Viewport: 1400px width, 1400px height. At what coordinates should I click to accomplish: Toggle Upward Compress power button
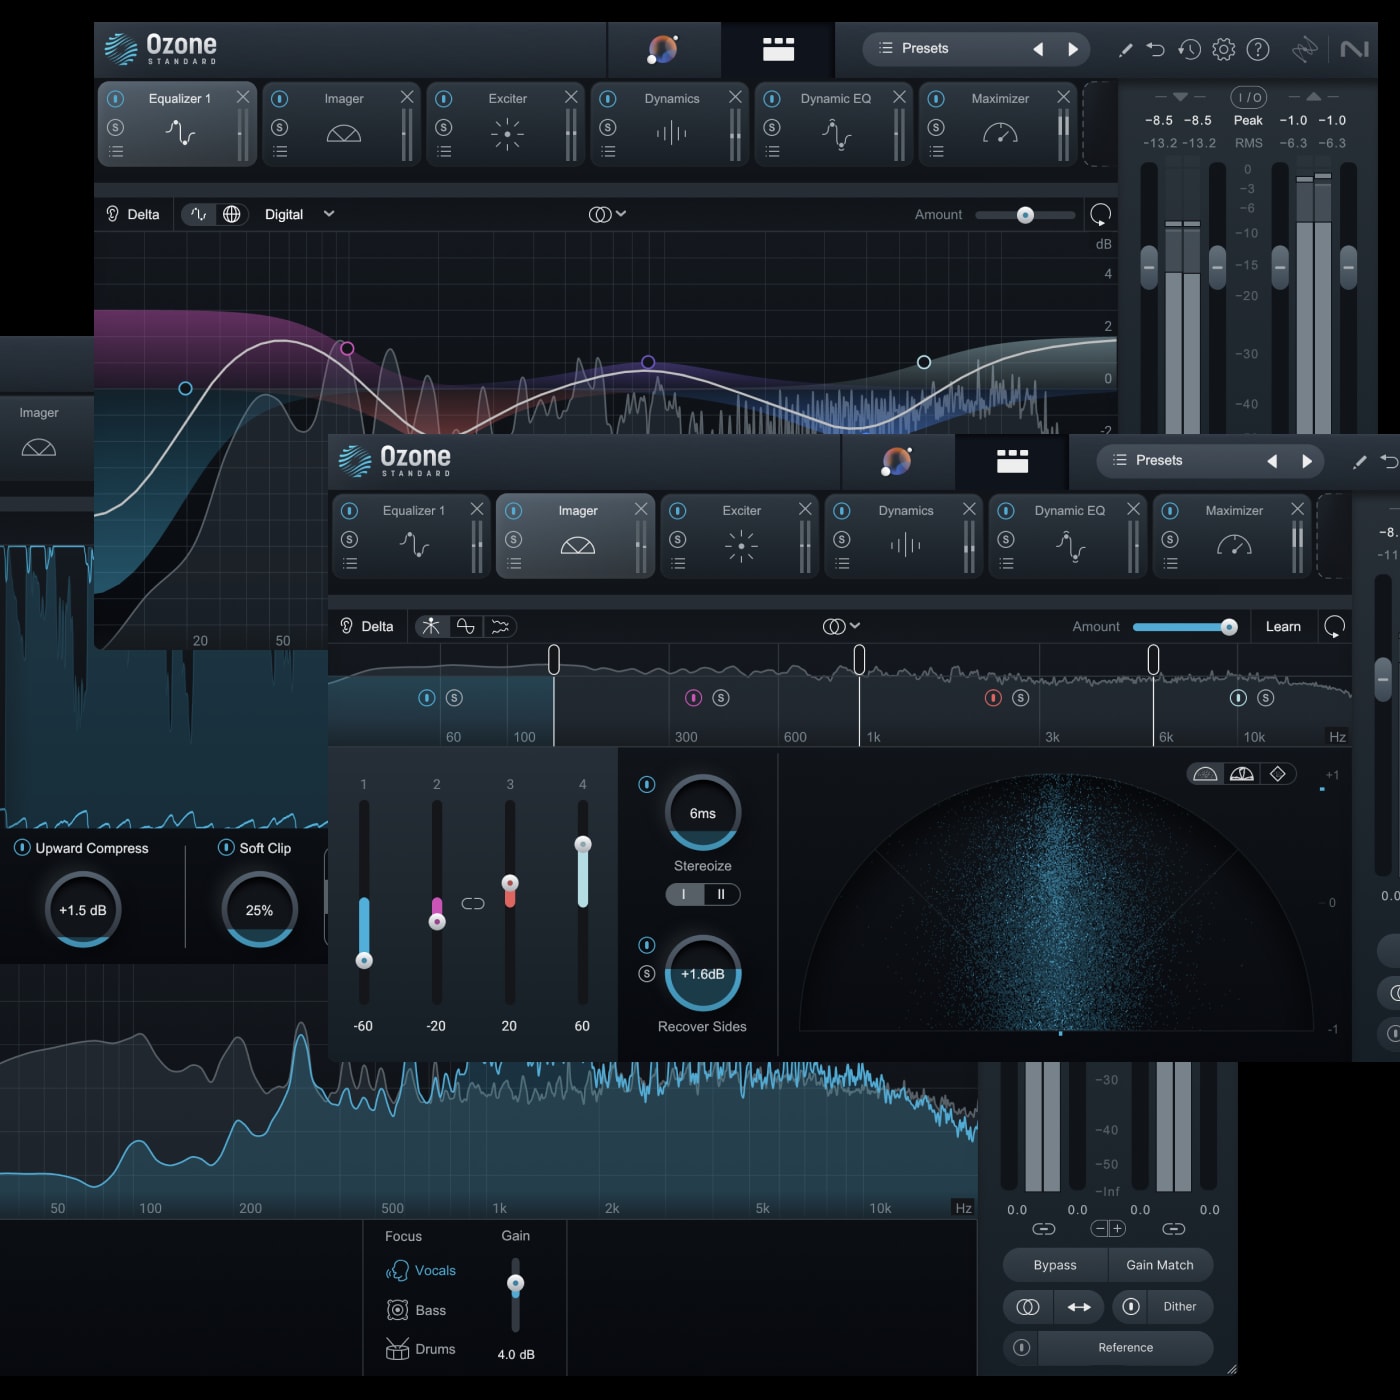coord(22,847)
